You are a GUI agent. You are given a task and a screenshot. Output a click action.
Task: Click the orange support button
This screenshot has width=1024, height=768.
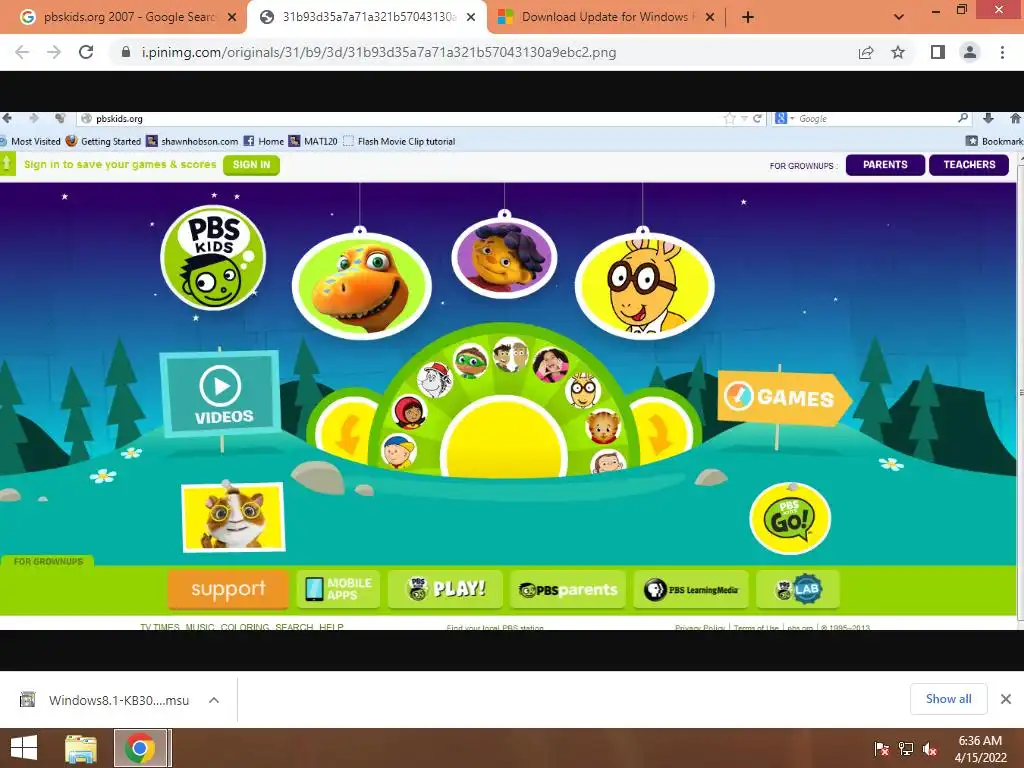(228, 589)
